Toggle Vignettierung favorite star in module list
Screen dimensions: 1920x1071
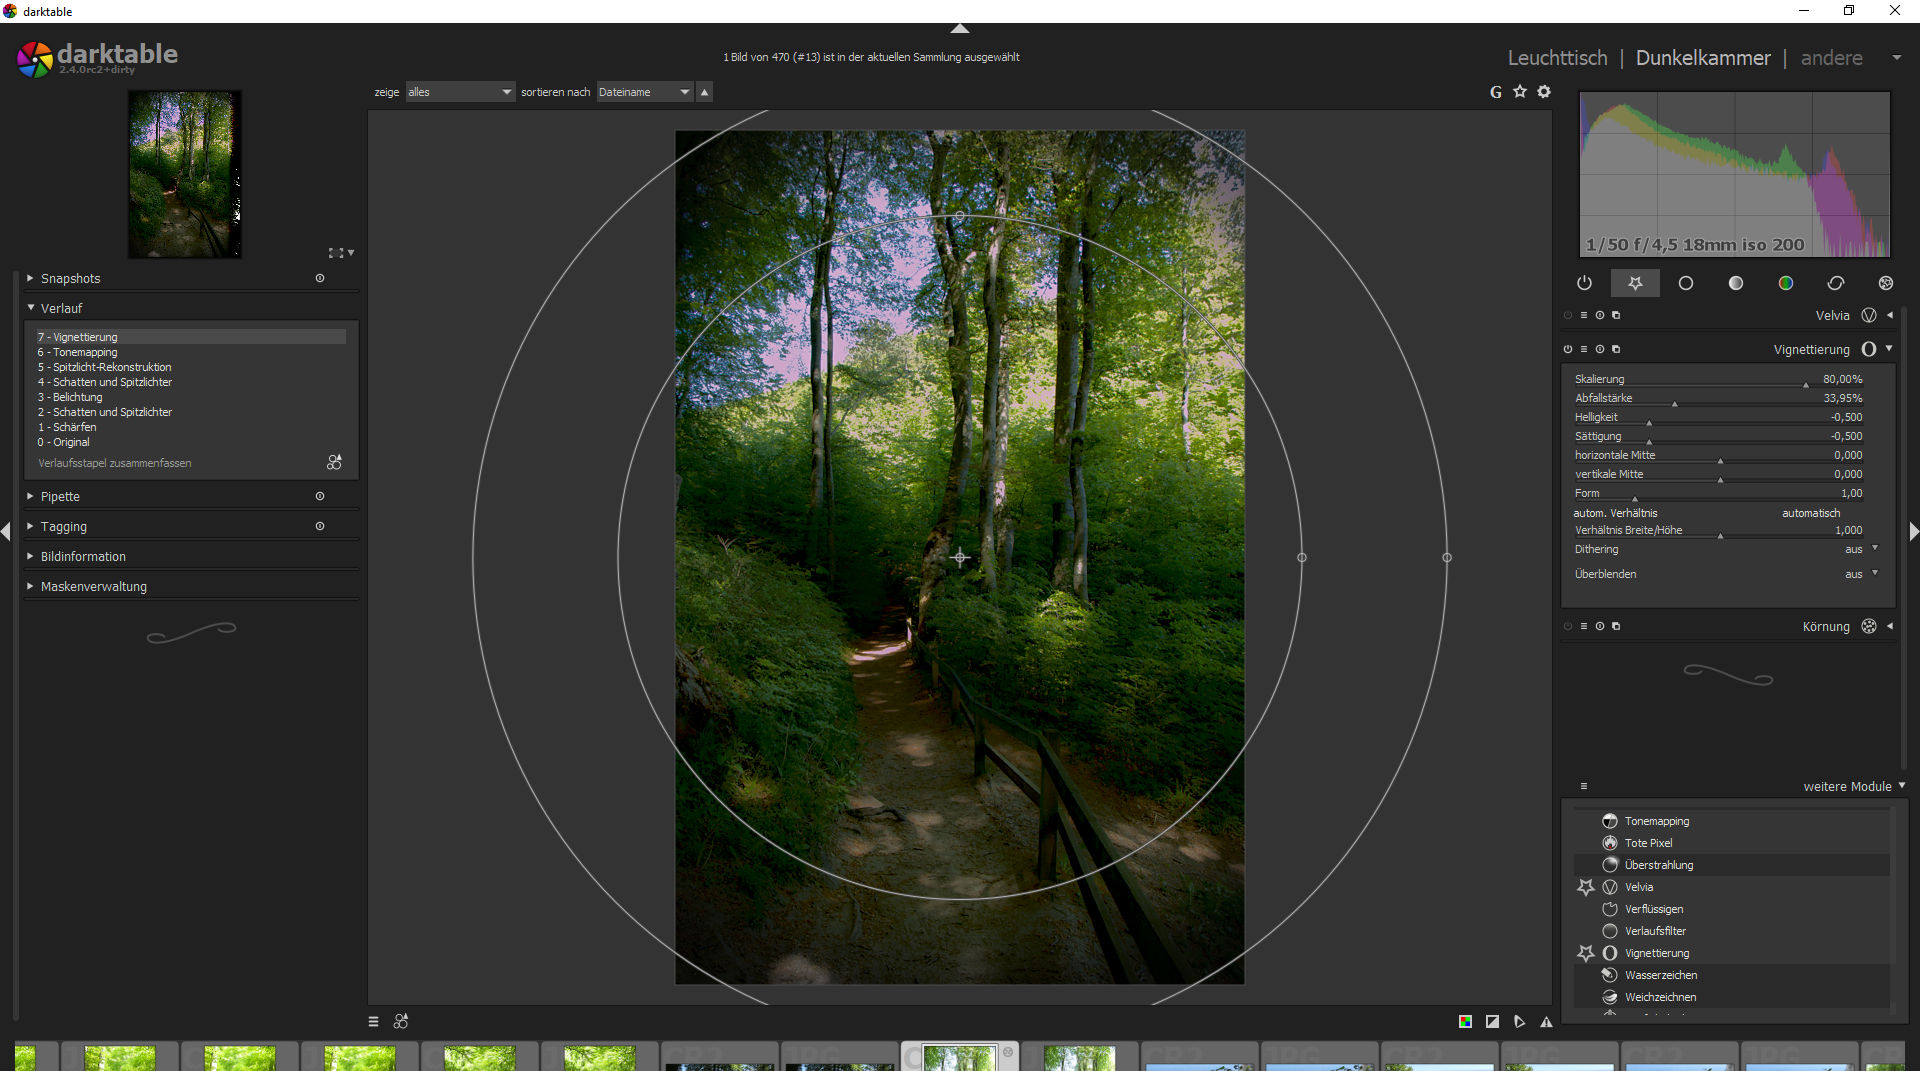1586,953
